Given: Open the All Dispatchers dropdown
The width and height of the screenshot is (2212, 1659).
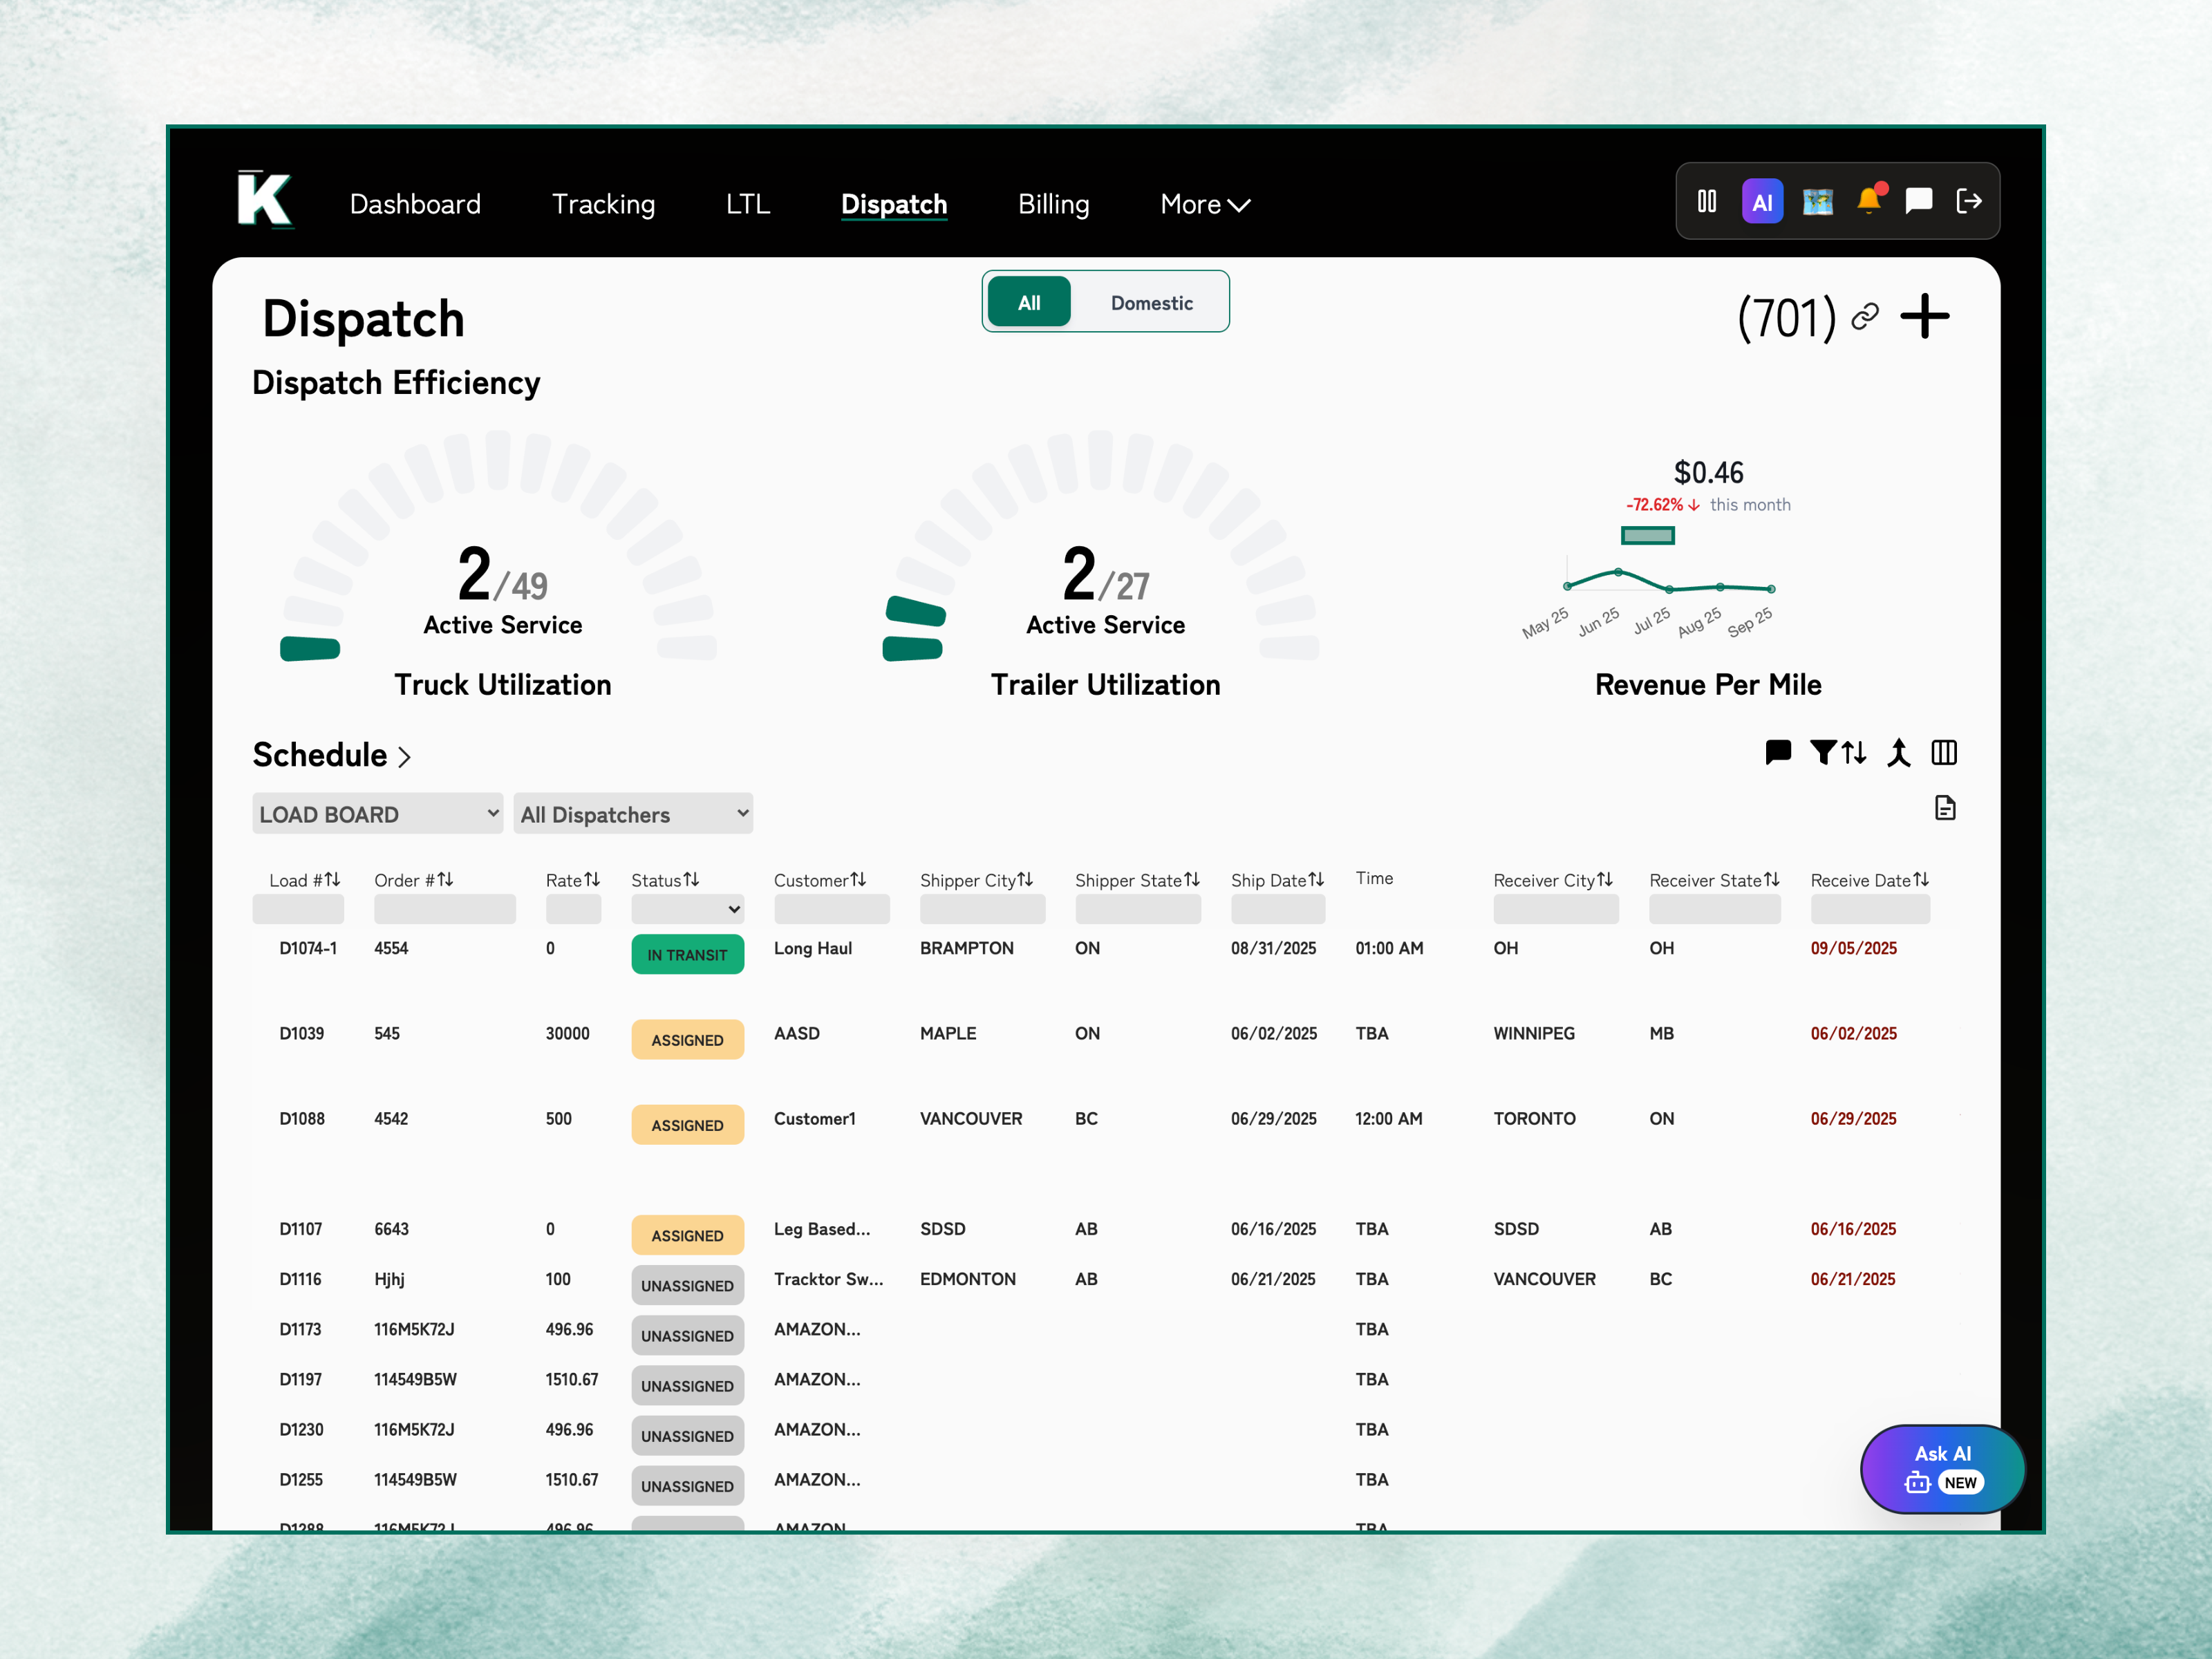Looking at the screenshot, I should point(633,814).
